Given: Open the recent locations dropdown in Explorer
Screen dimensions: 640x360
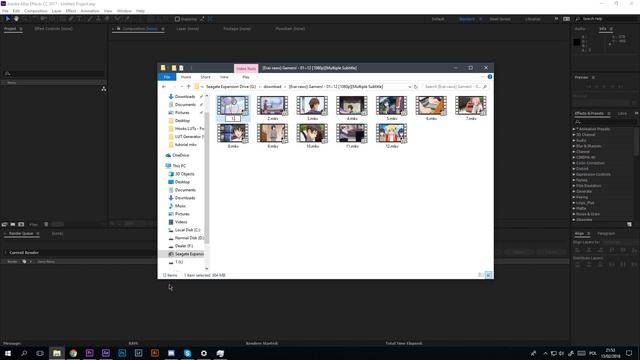Looking at the screenshot, I should pos(182,87).
